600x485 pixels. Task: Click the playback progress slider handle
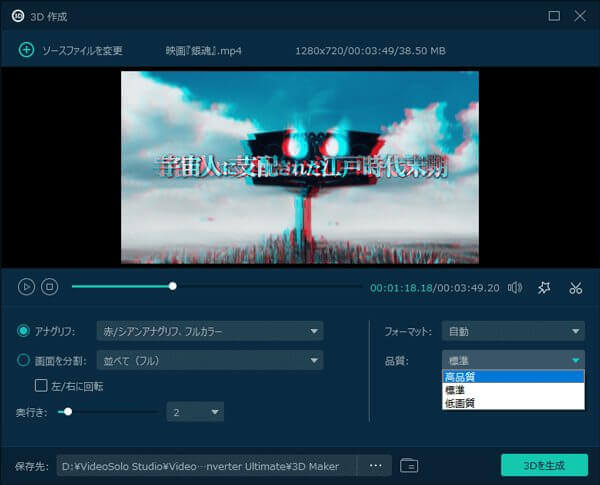(x=173, y=286)
